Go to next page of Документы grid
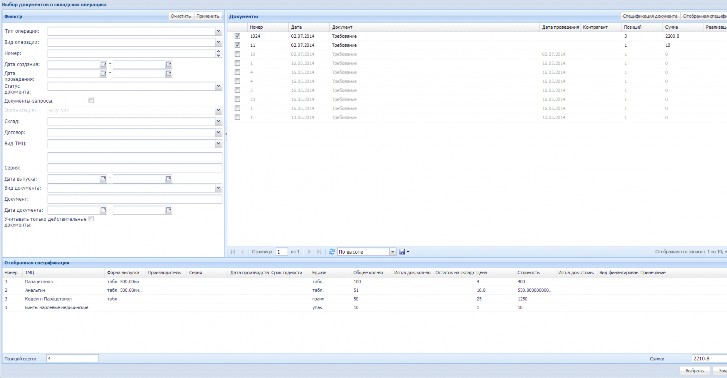Image resolution: width=727 pixels, height=378 pixels. click(309, 252)
